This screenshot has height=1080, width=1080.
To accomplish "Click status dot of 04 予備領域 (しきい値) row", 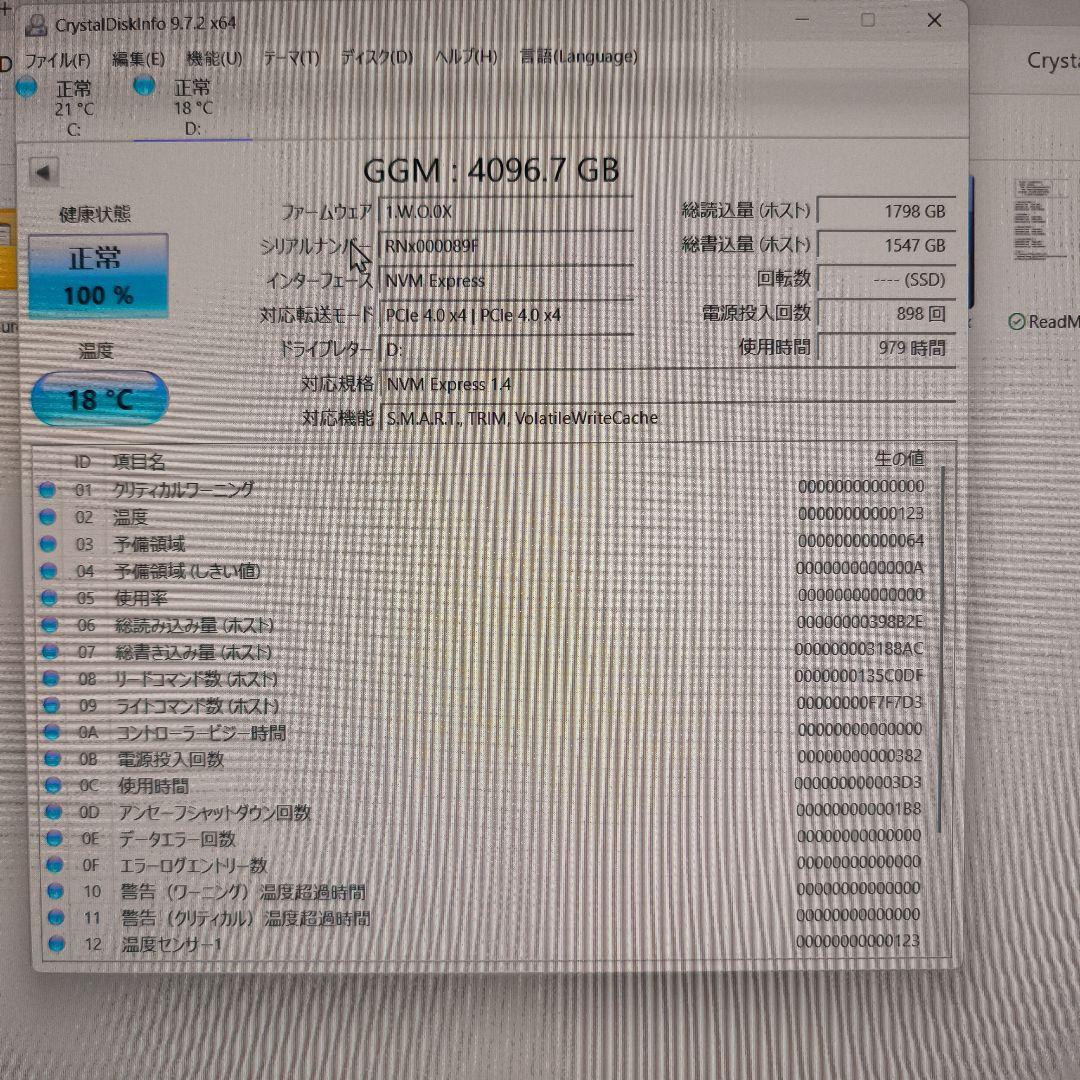I will point(48,571).
